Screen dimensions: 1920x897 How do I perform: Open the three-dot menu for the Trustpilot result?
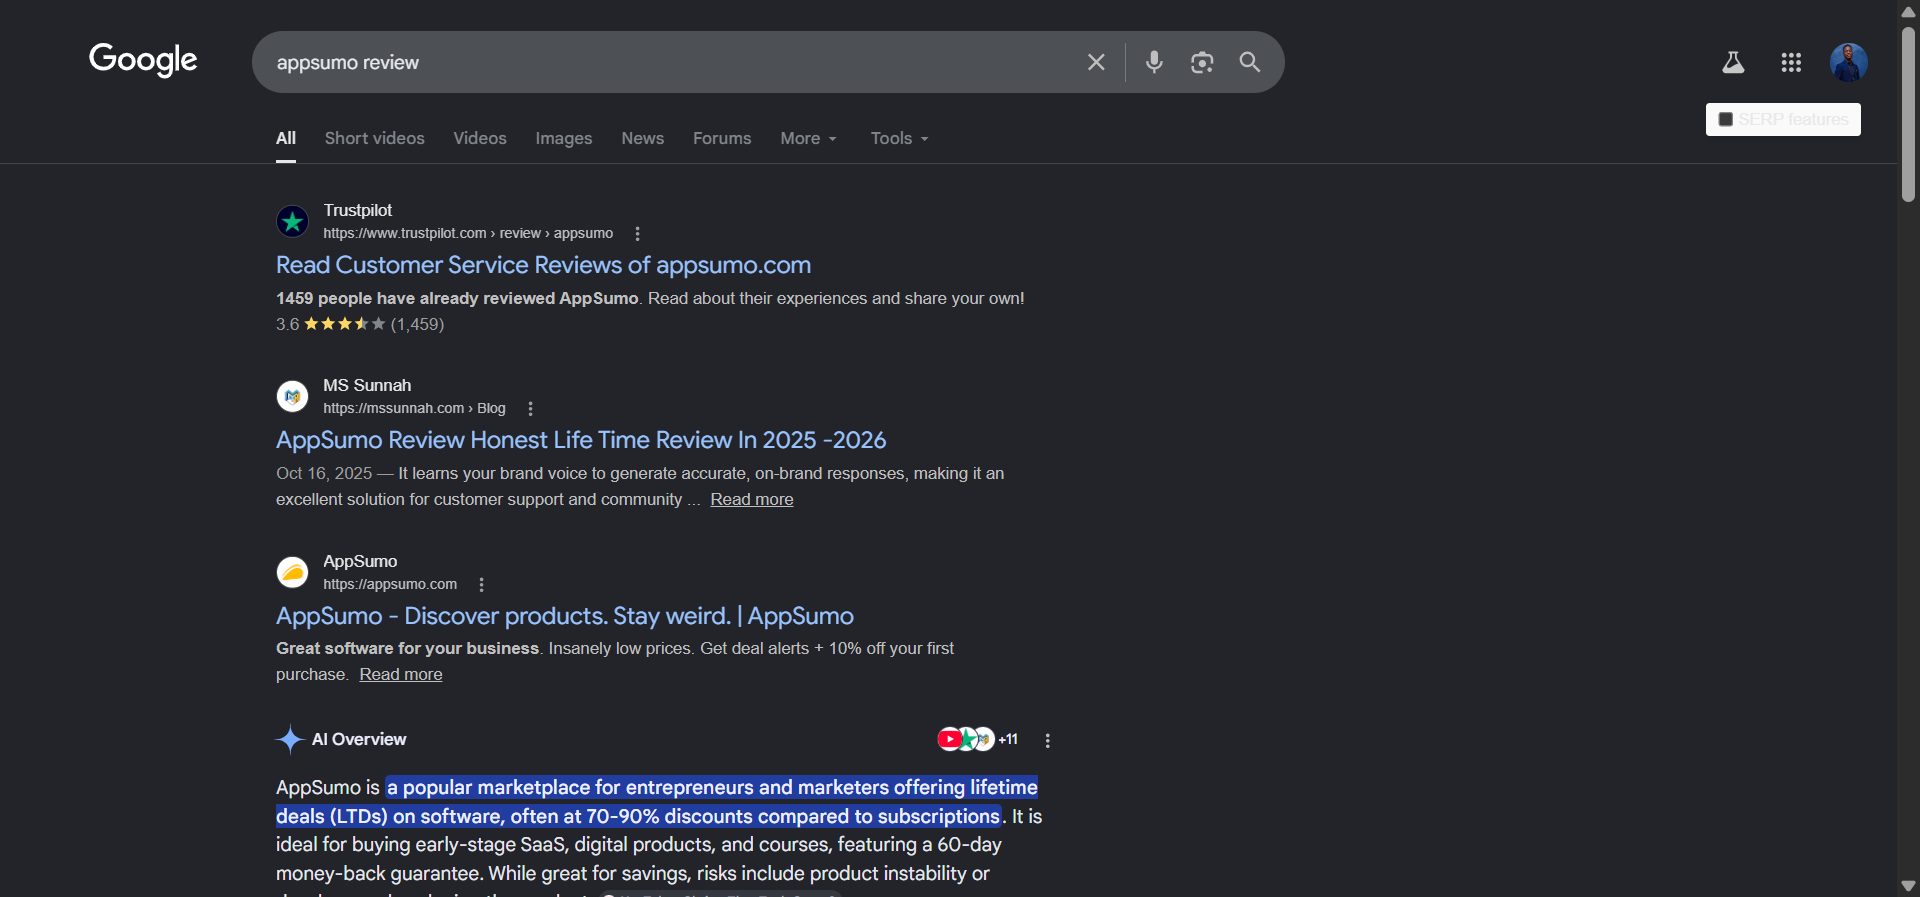637,233
